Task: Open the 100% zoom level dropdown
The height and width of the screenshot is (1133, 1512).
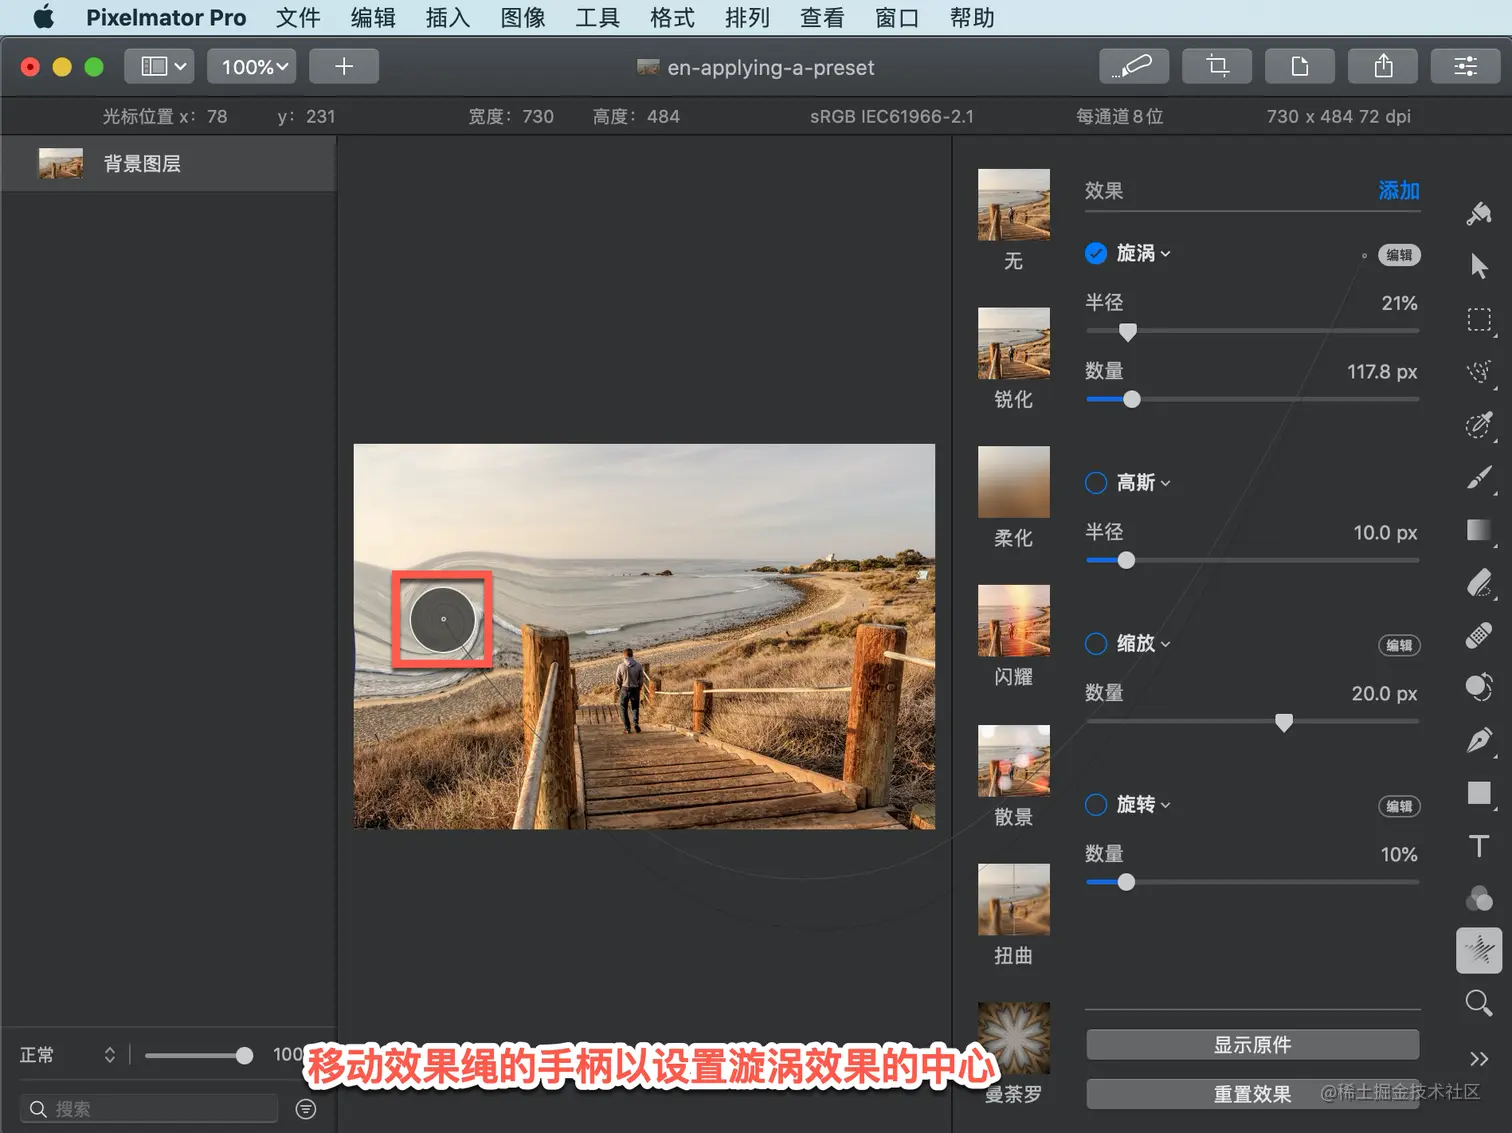Action: point(252,66)
